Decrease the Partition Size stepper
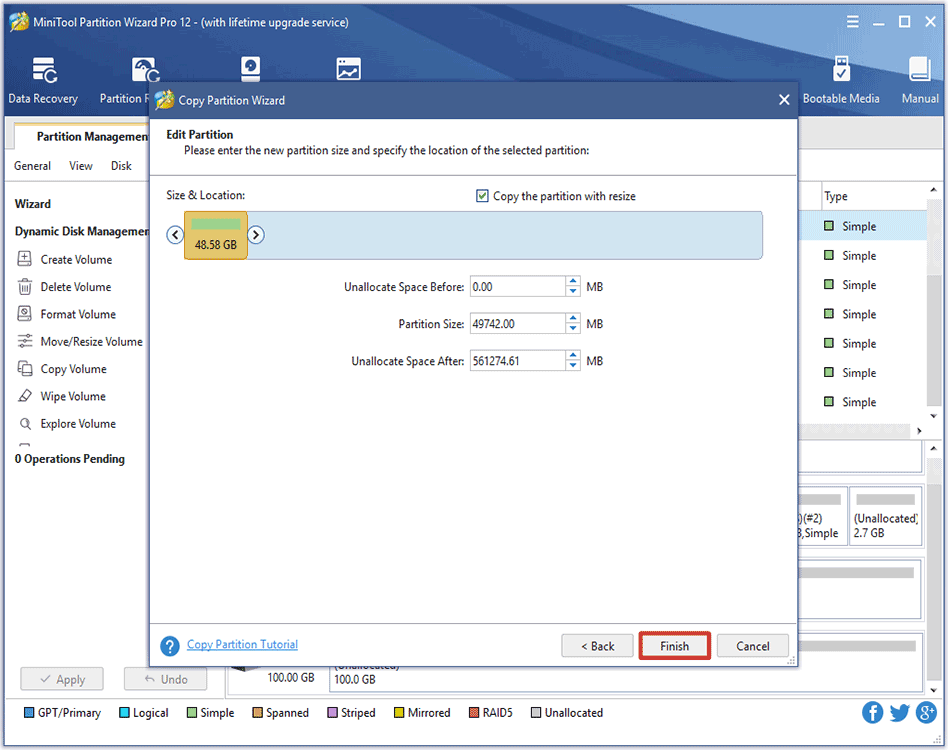Viewport: 950px width, 750px height. [x=573, y=329]
